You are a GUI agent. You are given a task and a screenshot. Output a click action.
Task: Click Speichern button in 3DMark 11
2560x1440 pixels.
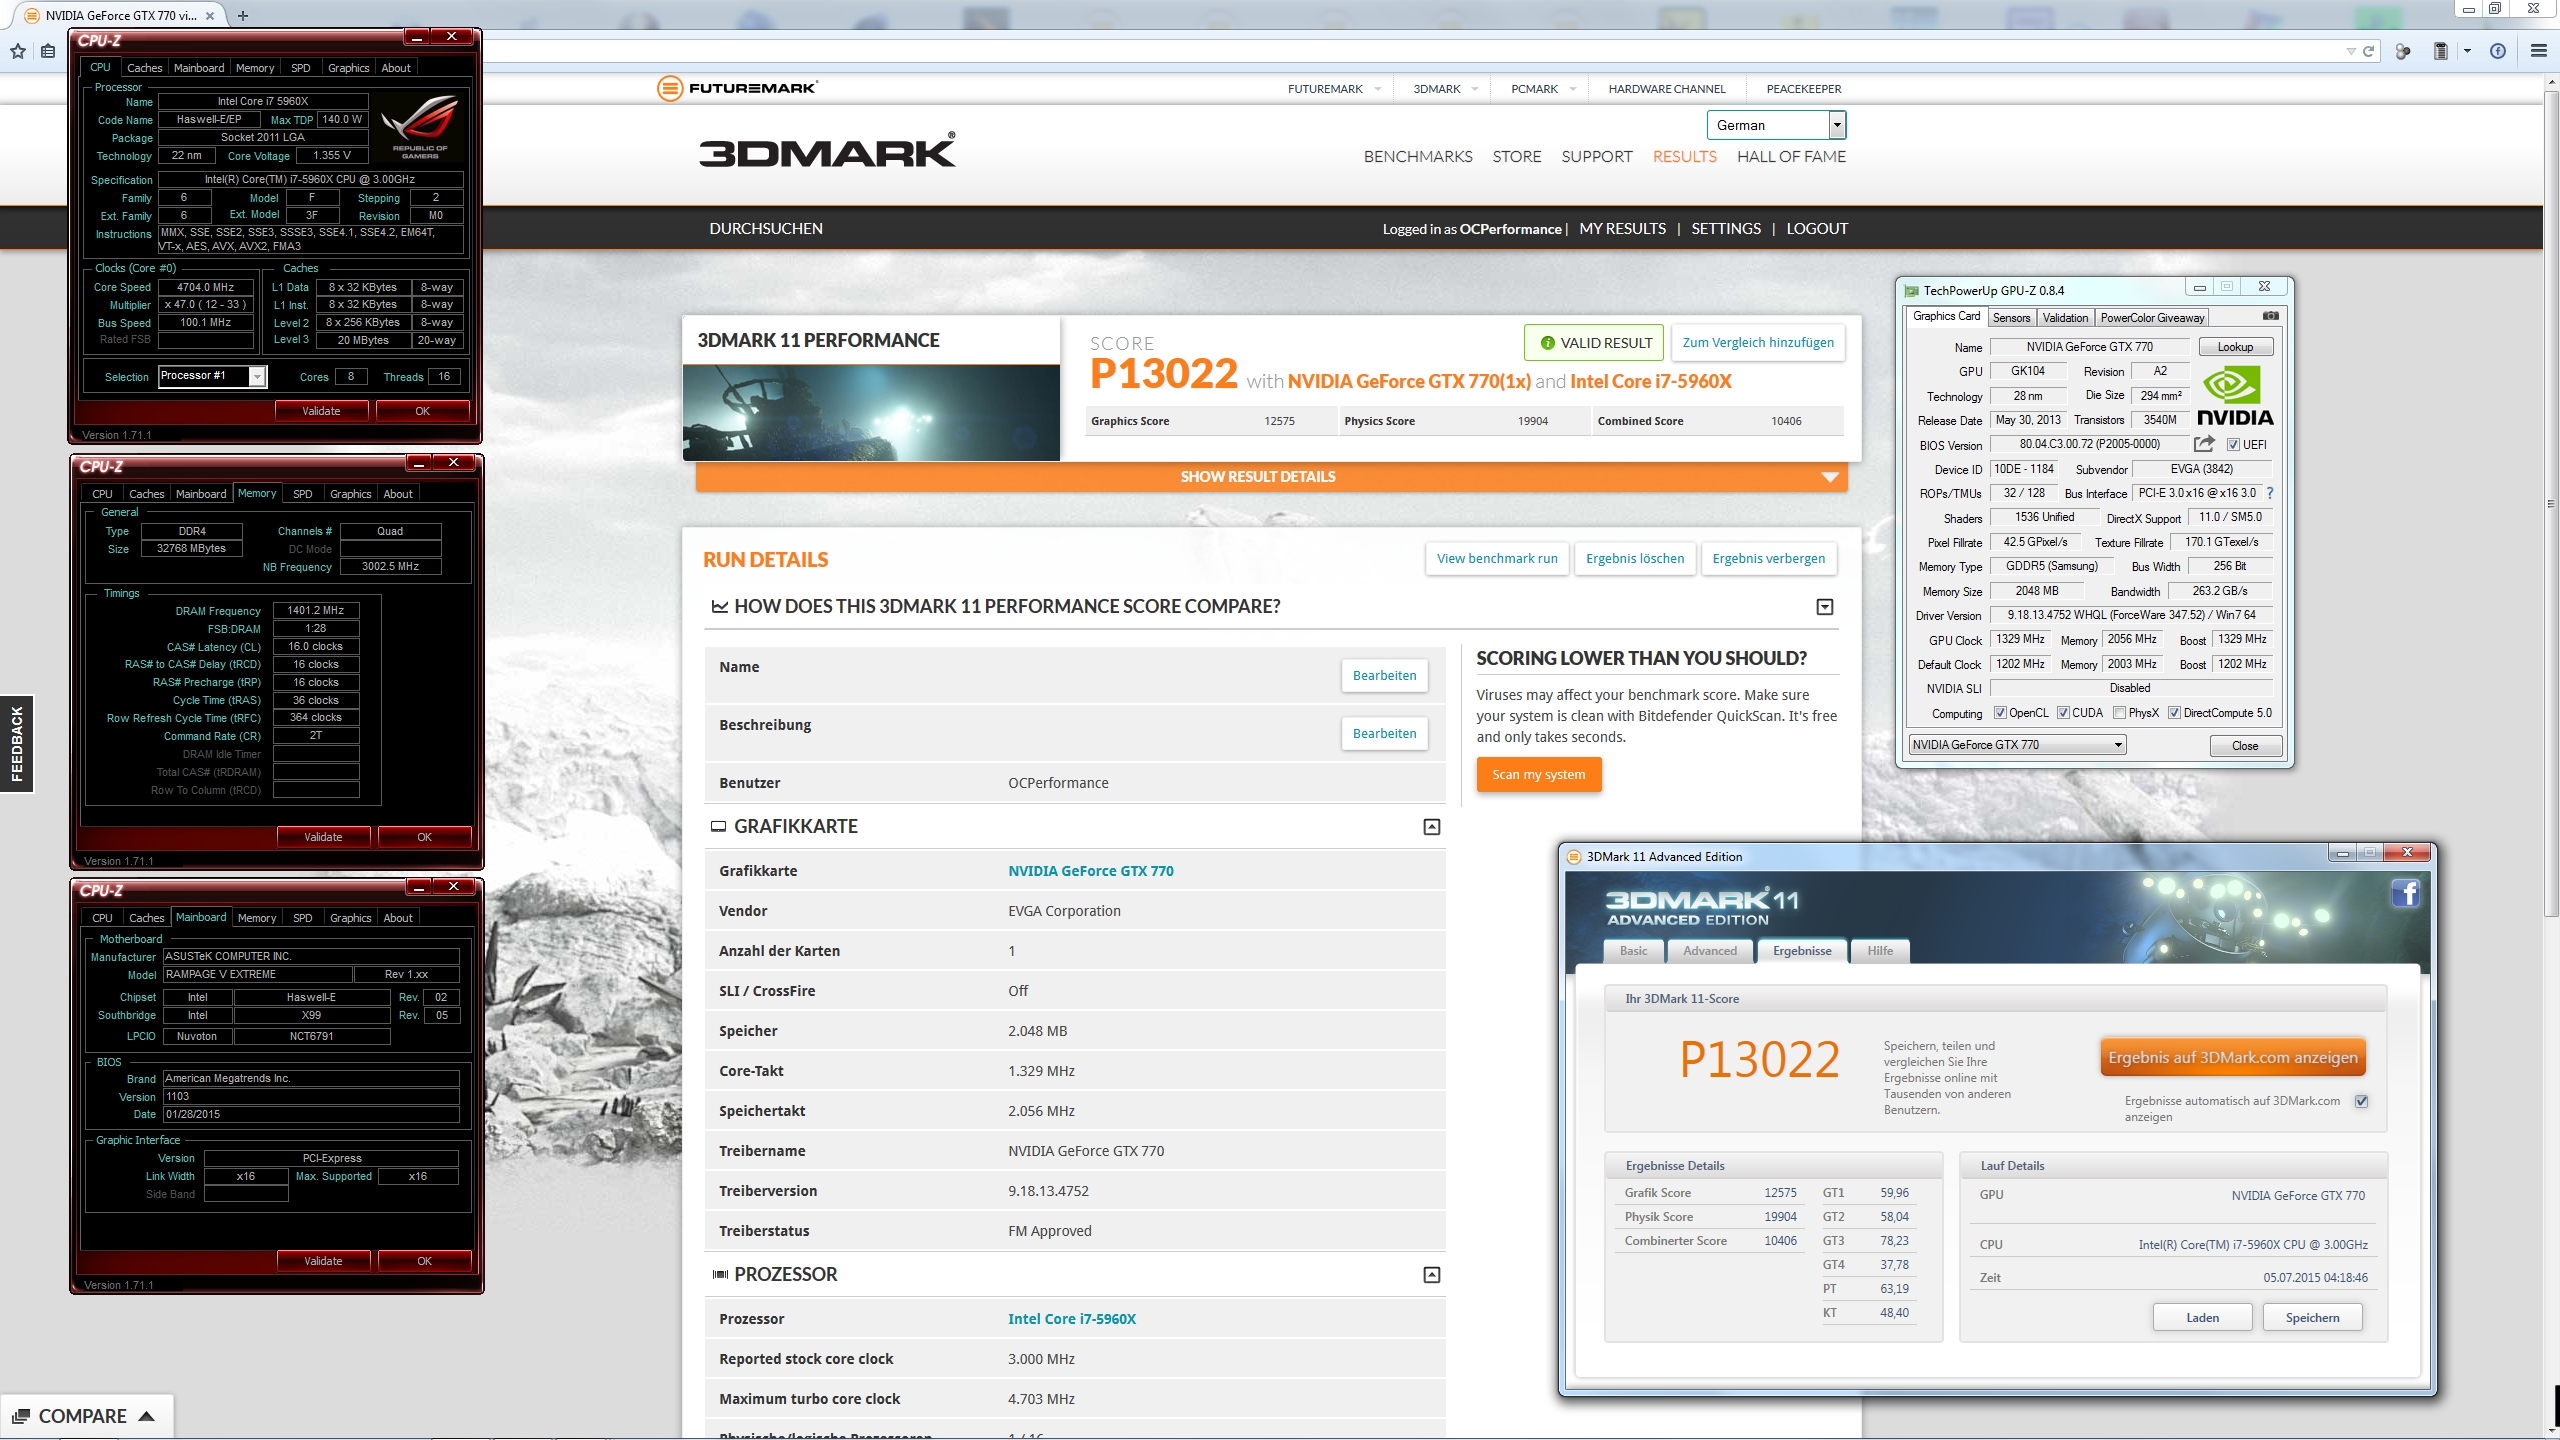coord(2312,1318)
